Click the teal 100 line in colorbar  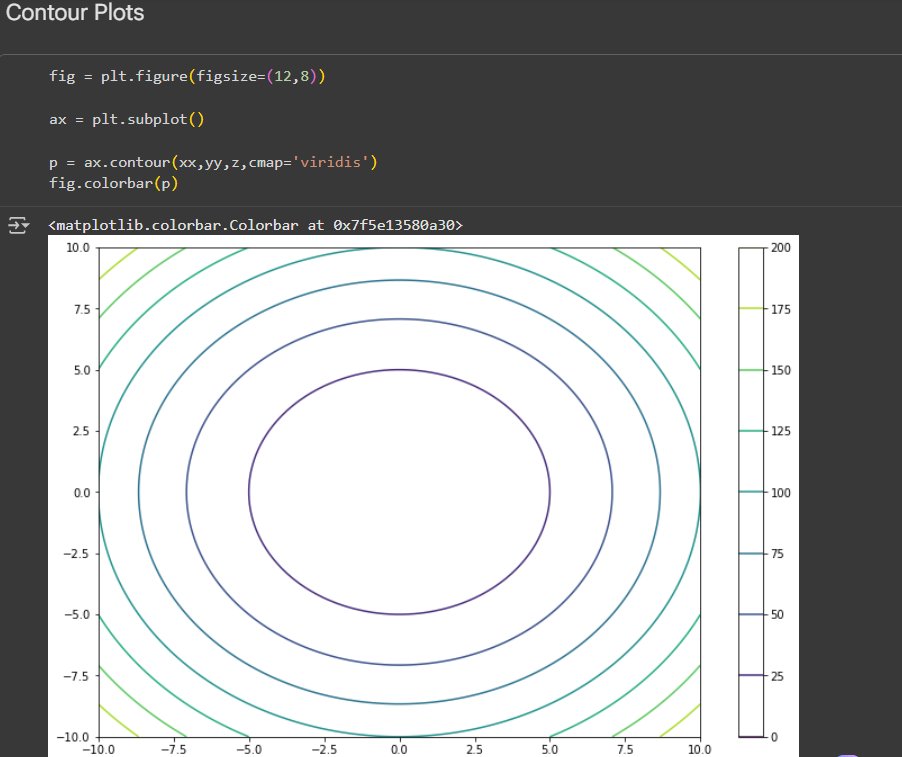point(751,492)
